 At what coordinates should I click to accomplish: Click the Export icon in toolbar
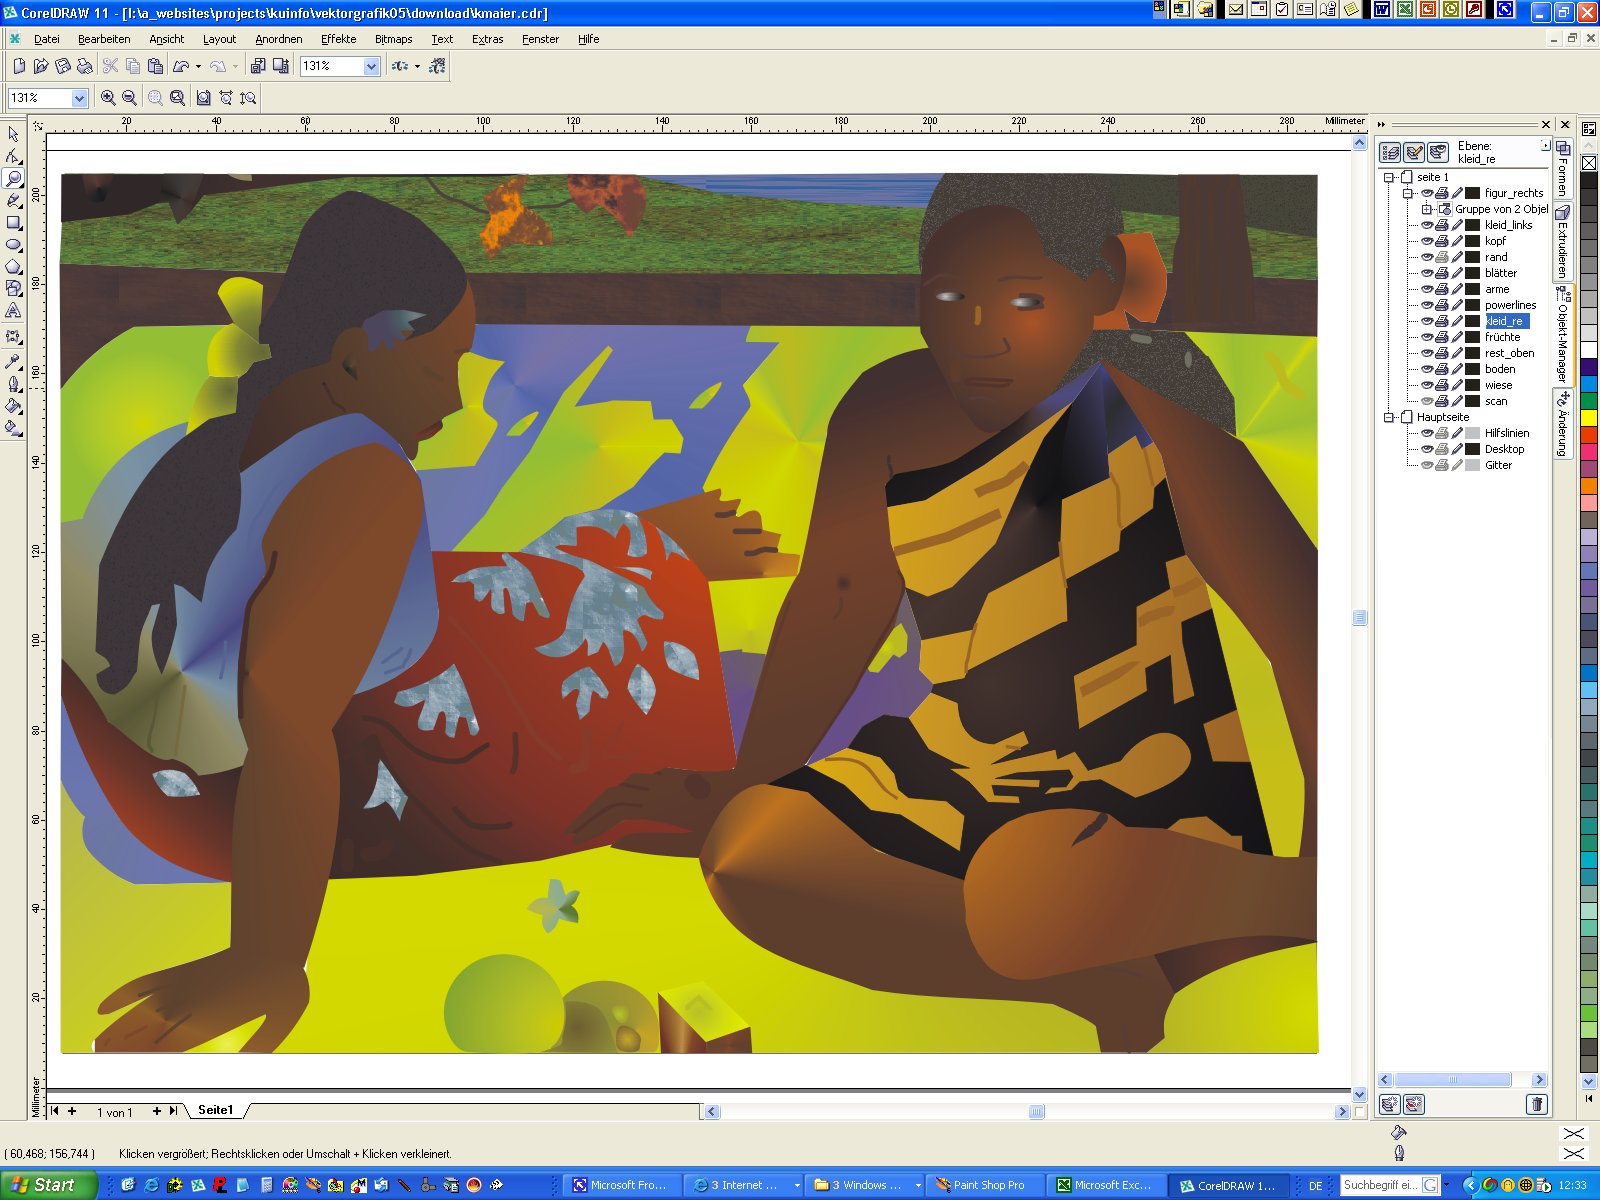(x=281, y=66)
